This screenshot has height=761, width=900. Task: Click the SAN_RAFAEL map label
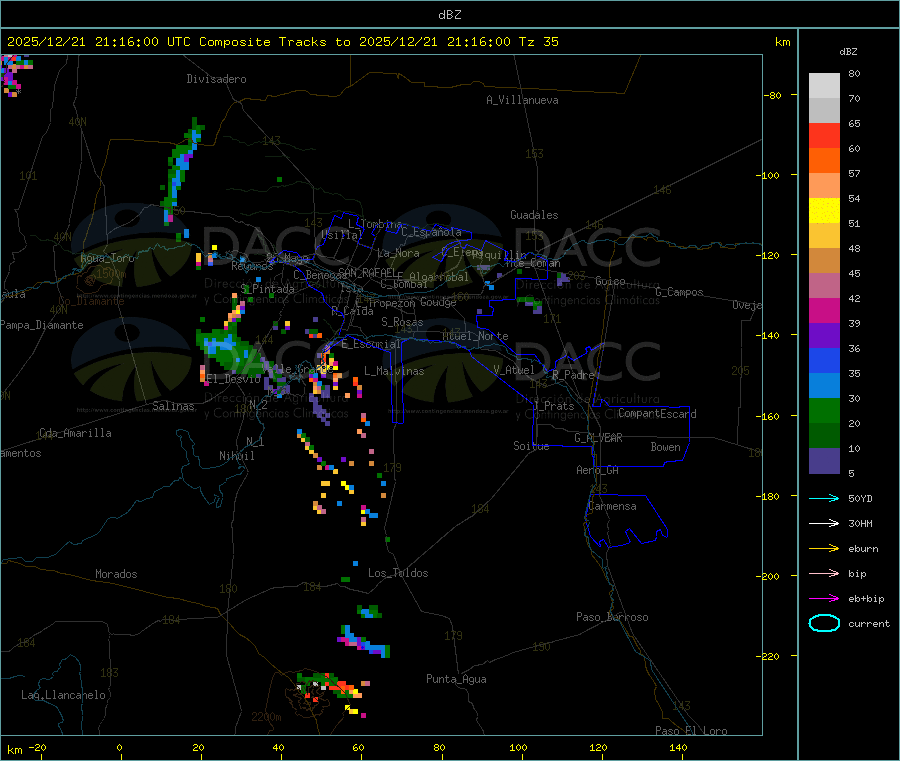pos(367,272)
